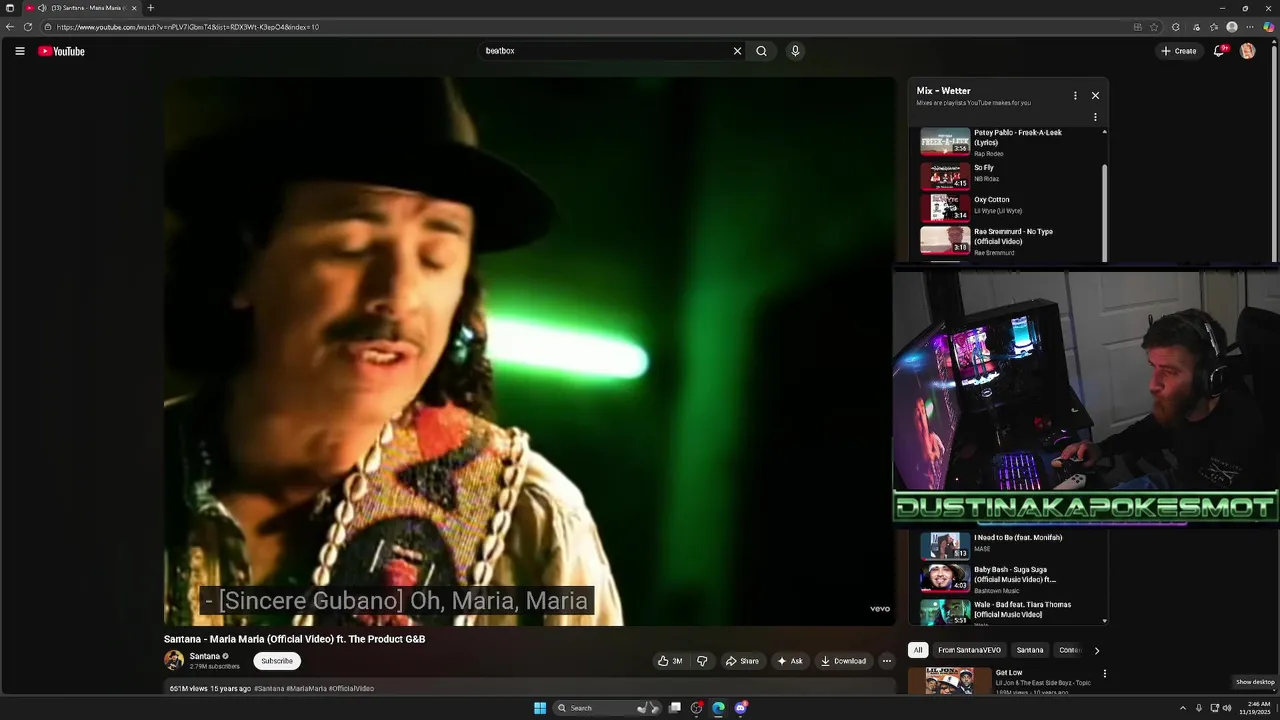
Task: Open taskbar clock showing 2:46 AM
Action: pyautogui.click(x=1255, y=708)
